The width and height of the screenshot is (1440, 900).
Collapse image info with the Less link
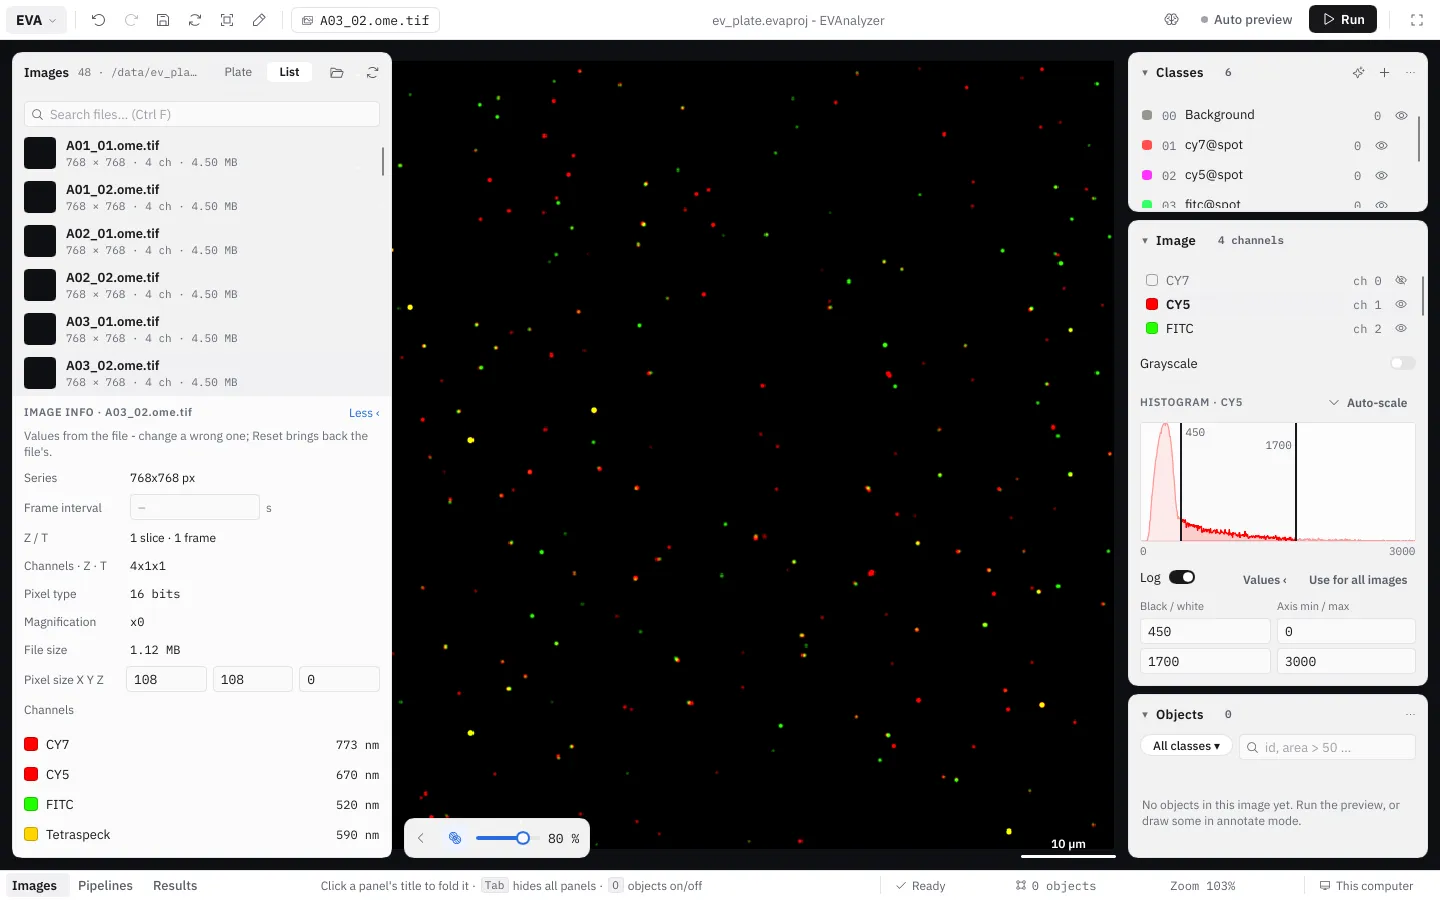(364, 413)
